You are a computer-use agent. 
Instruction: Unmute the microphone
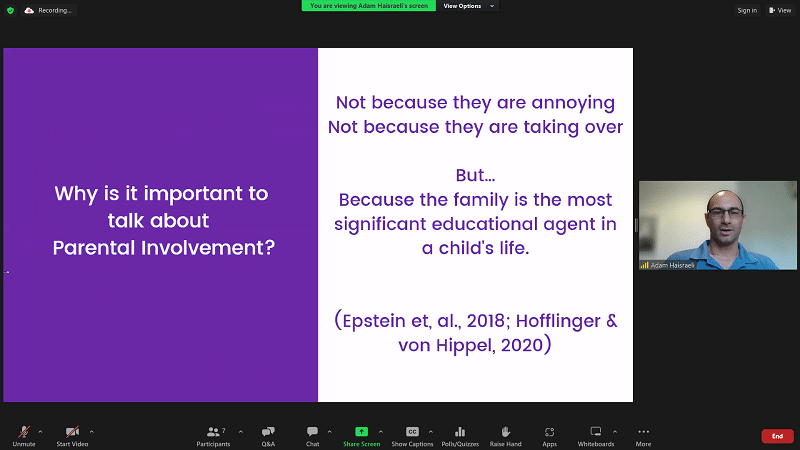(x=22, y=434)
